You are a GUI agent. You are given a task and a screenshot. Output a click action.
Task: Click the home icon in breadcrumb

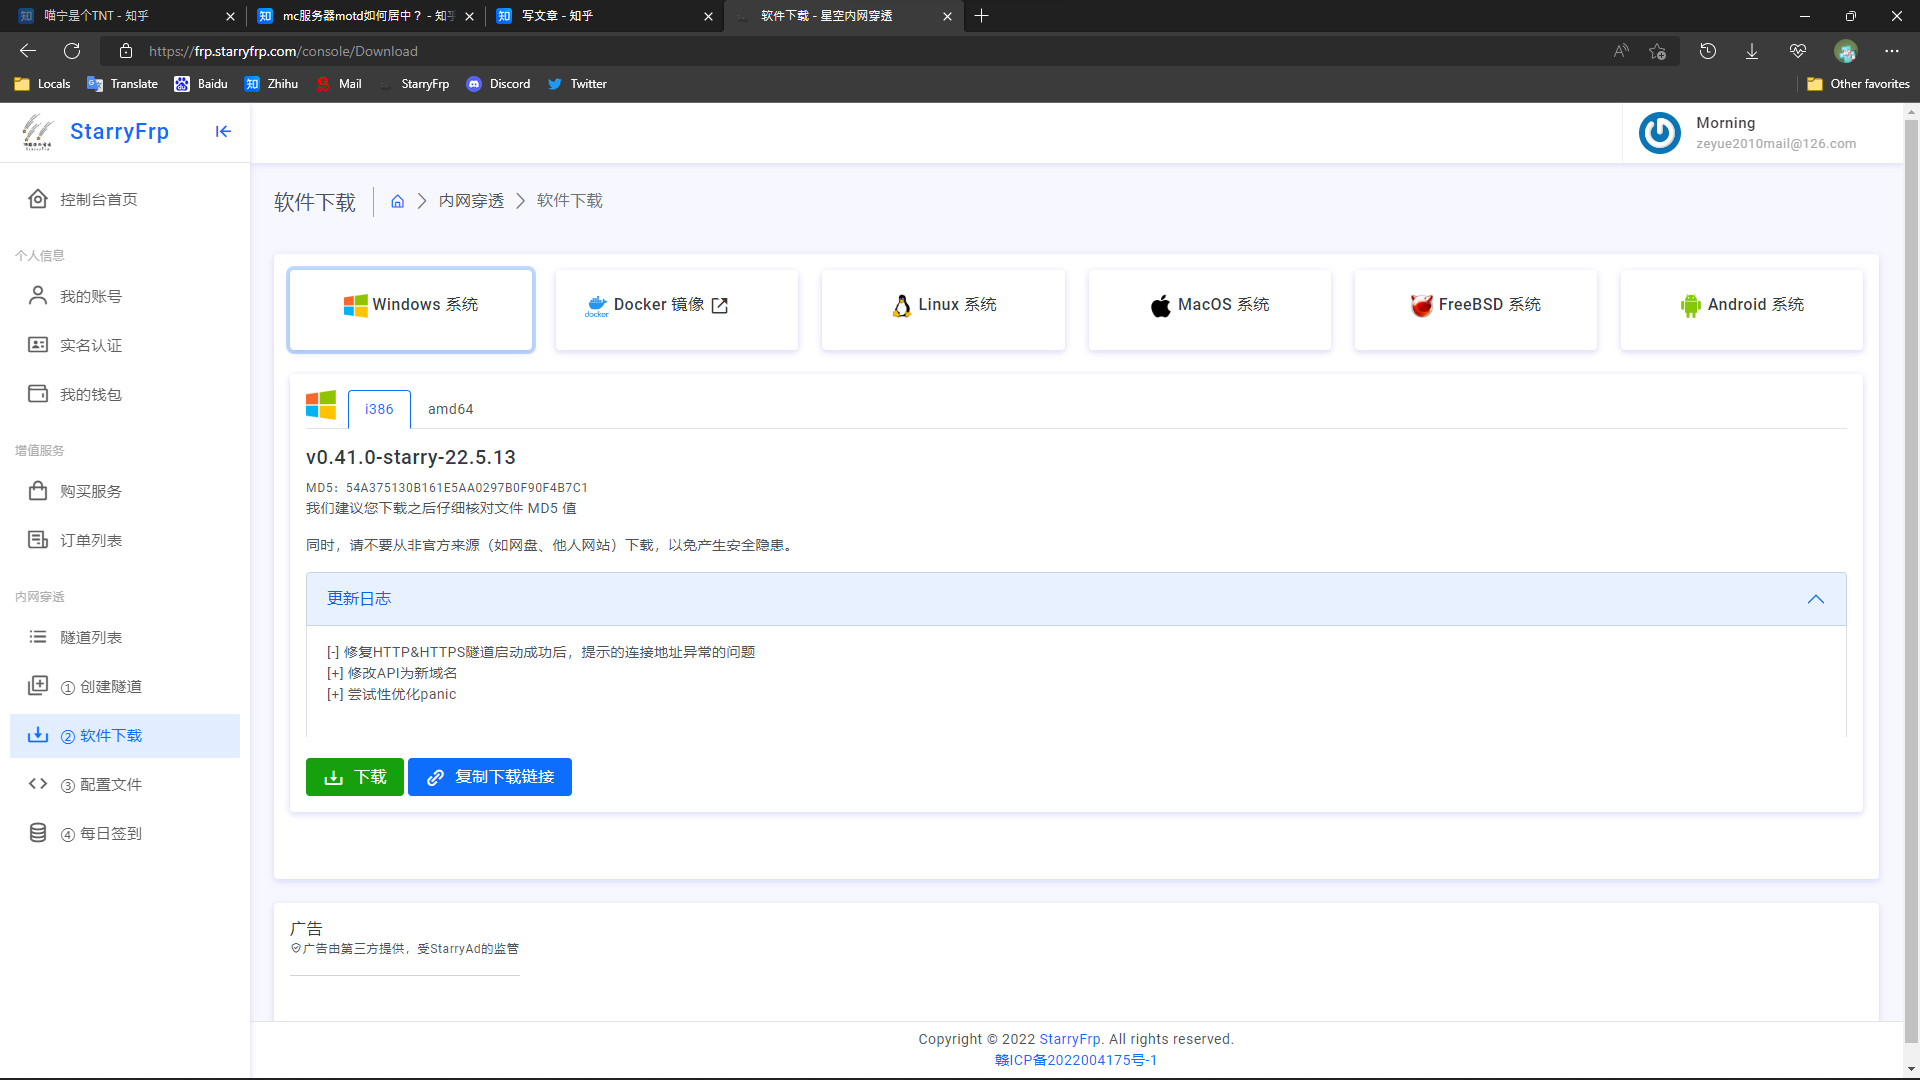tap(397, 201)
